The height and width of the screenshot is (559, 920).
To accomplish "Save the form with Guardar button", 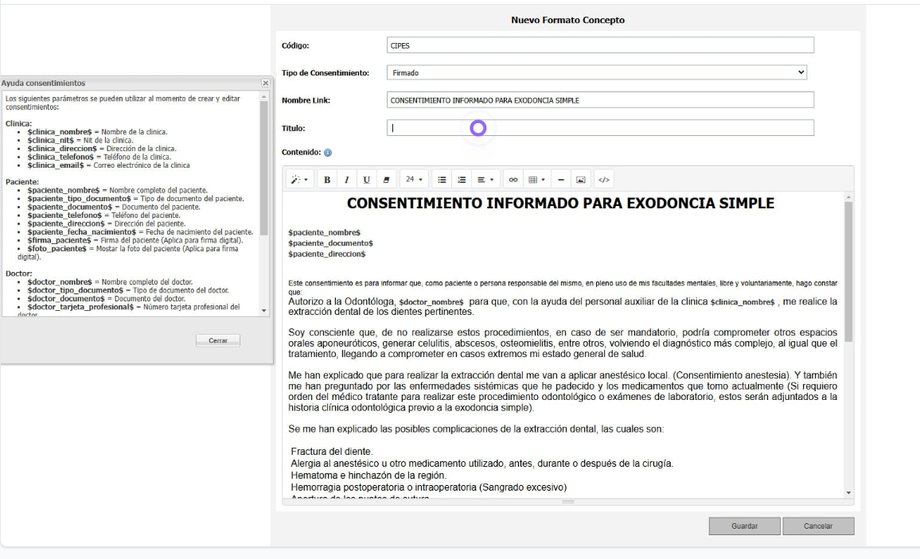I will tap(744, 526).
